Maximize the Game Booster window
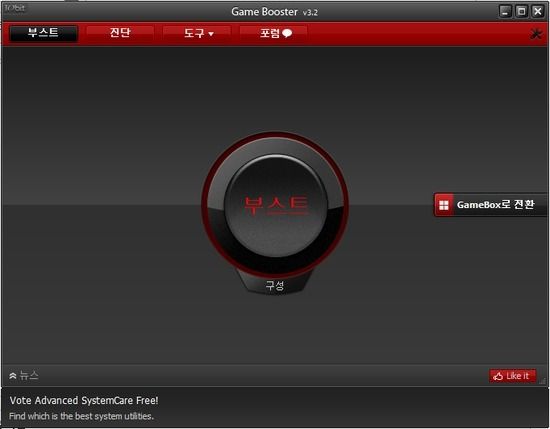Screen dimensions: 550x429 pyautogui.click(x=522, y=12)
